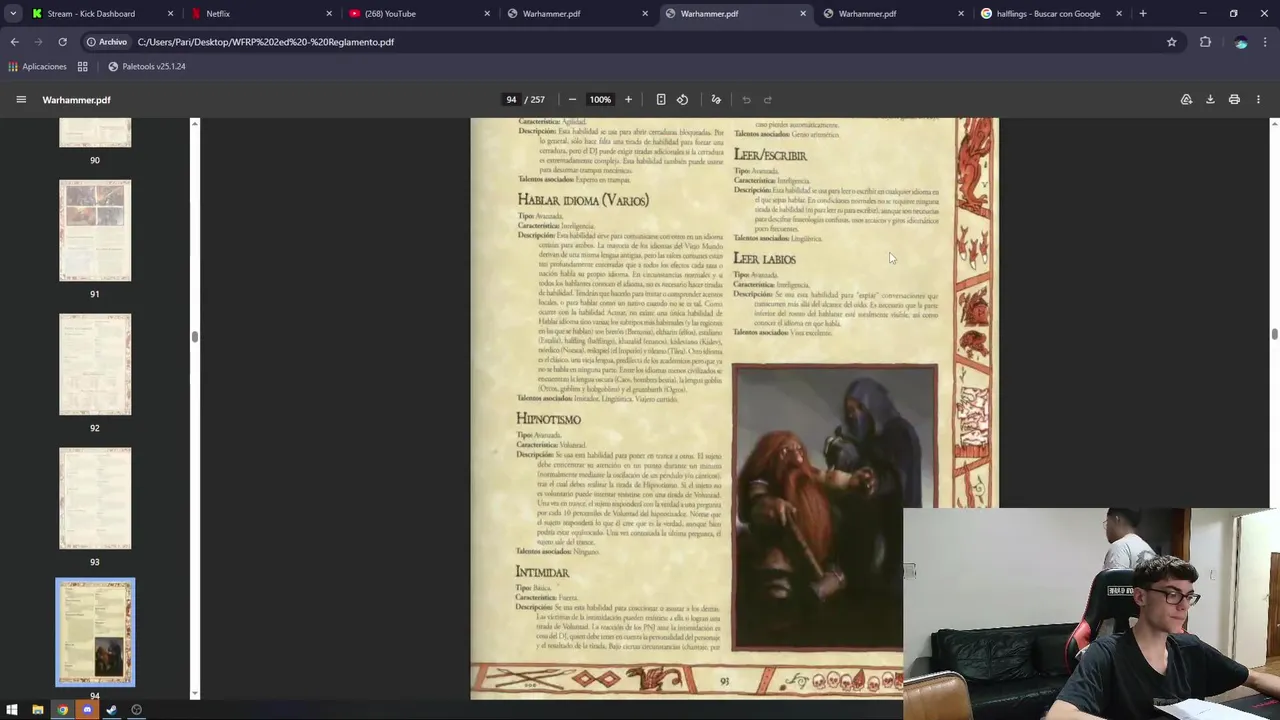1280x720 pixels.
Task: Open the Aplicaciones apps shortcut
Action: point(37,66)
